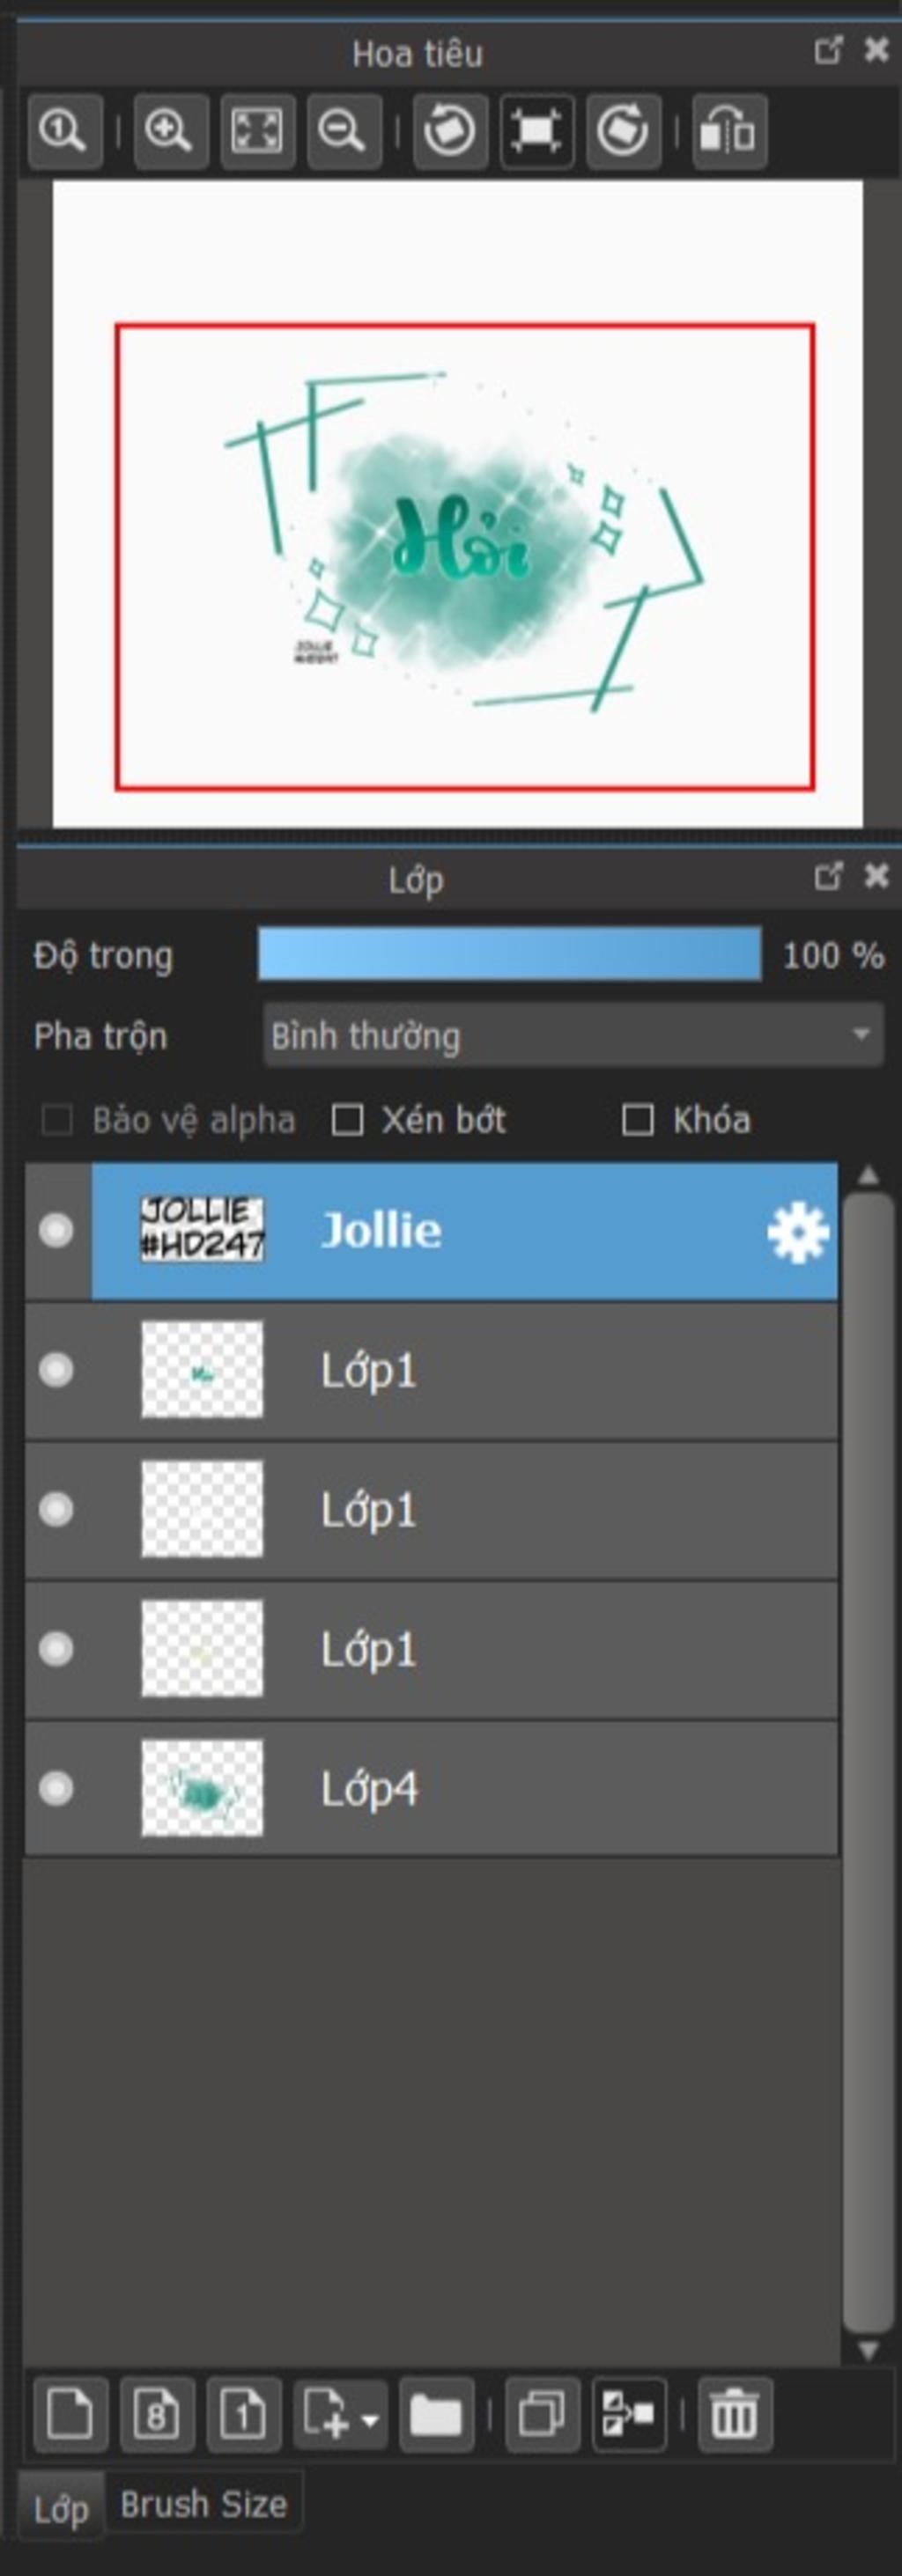Fit canvas to navigator window

click(256, 130)
